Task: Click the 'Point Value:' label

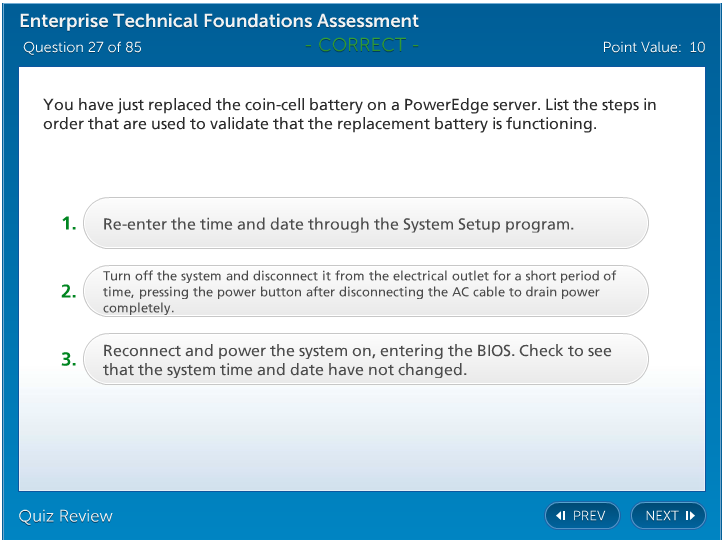Action: (642, 47)
